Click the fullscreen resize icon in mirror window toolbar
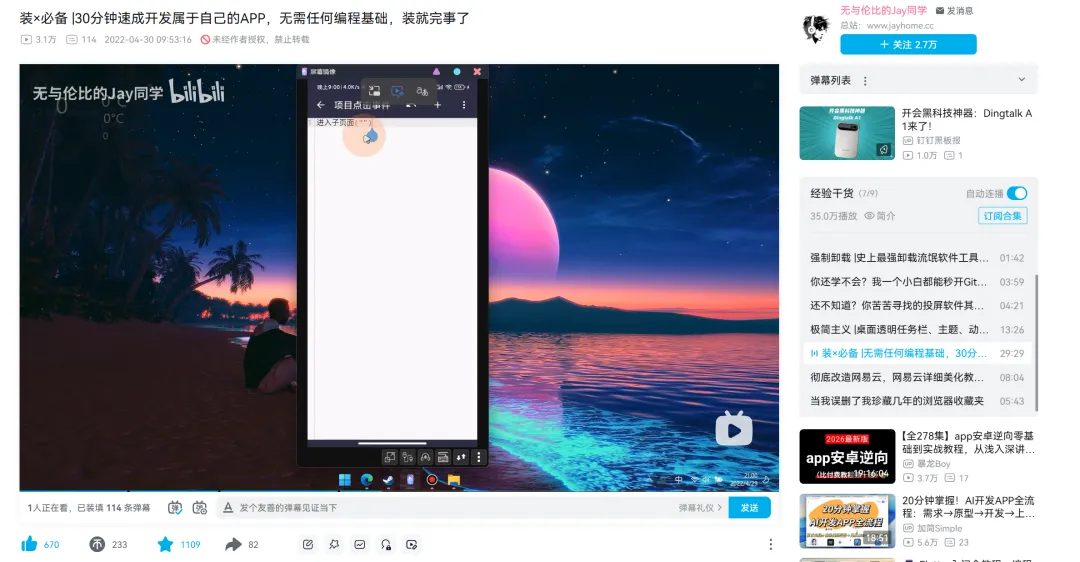Screen dimensions: 1080x562 pos(390,457)
